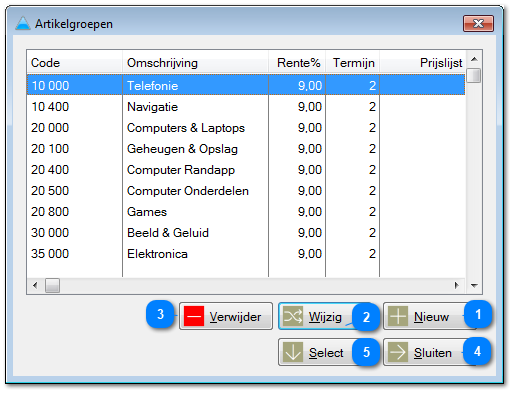
Task: Click code 10 000
Action: [50, 86]
